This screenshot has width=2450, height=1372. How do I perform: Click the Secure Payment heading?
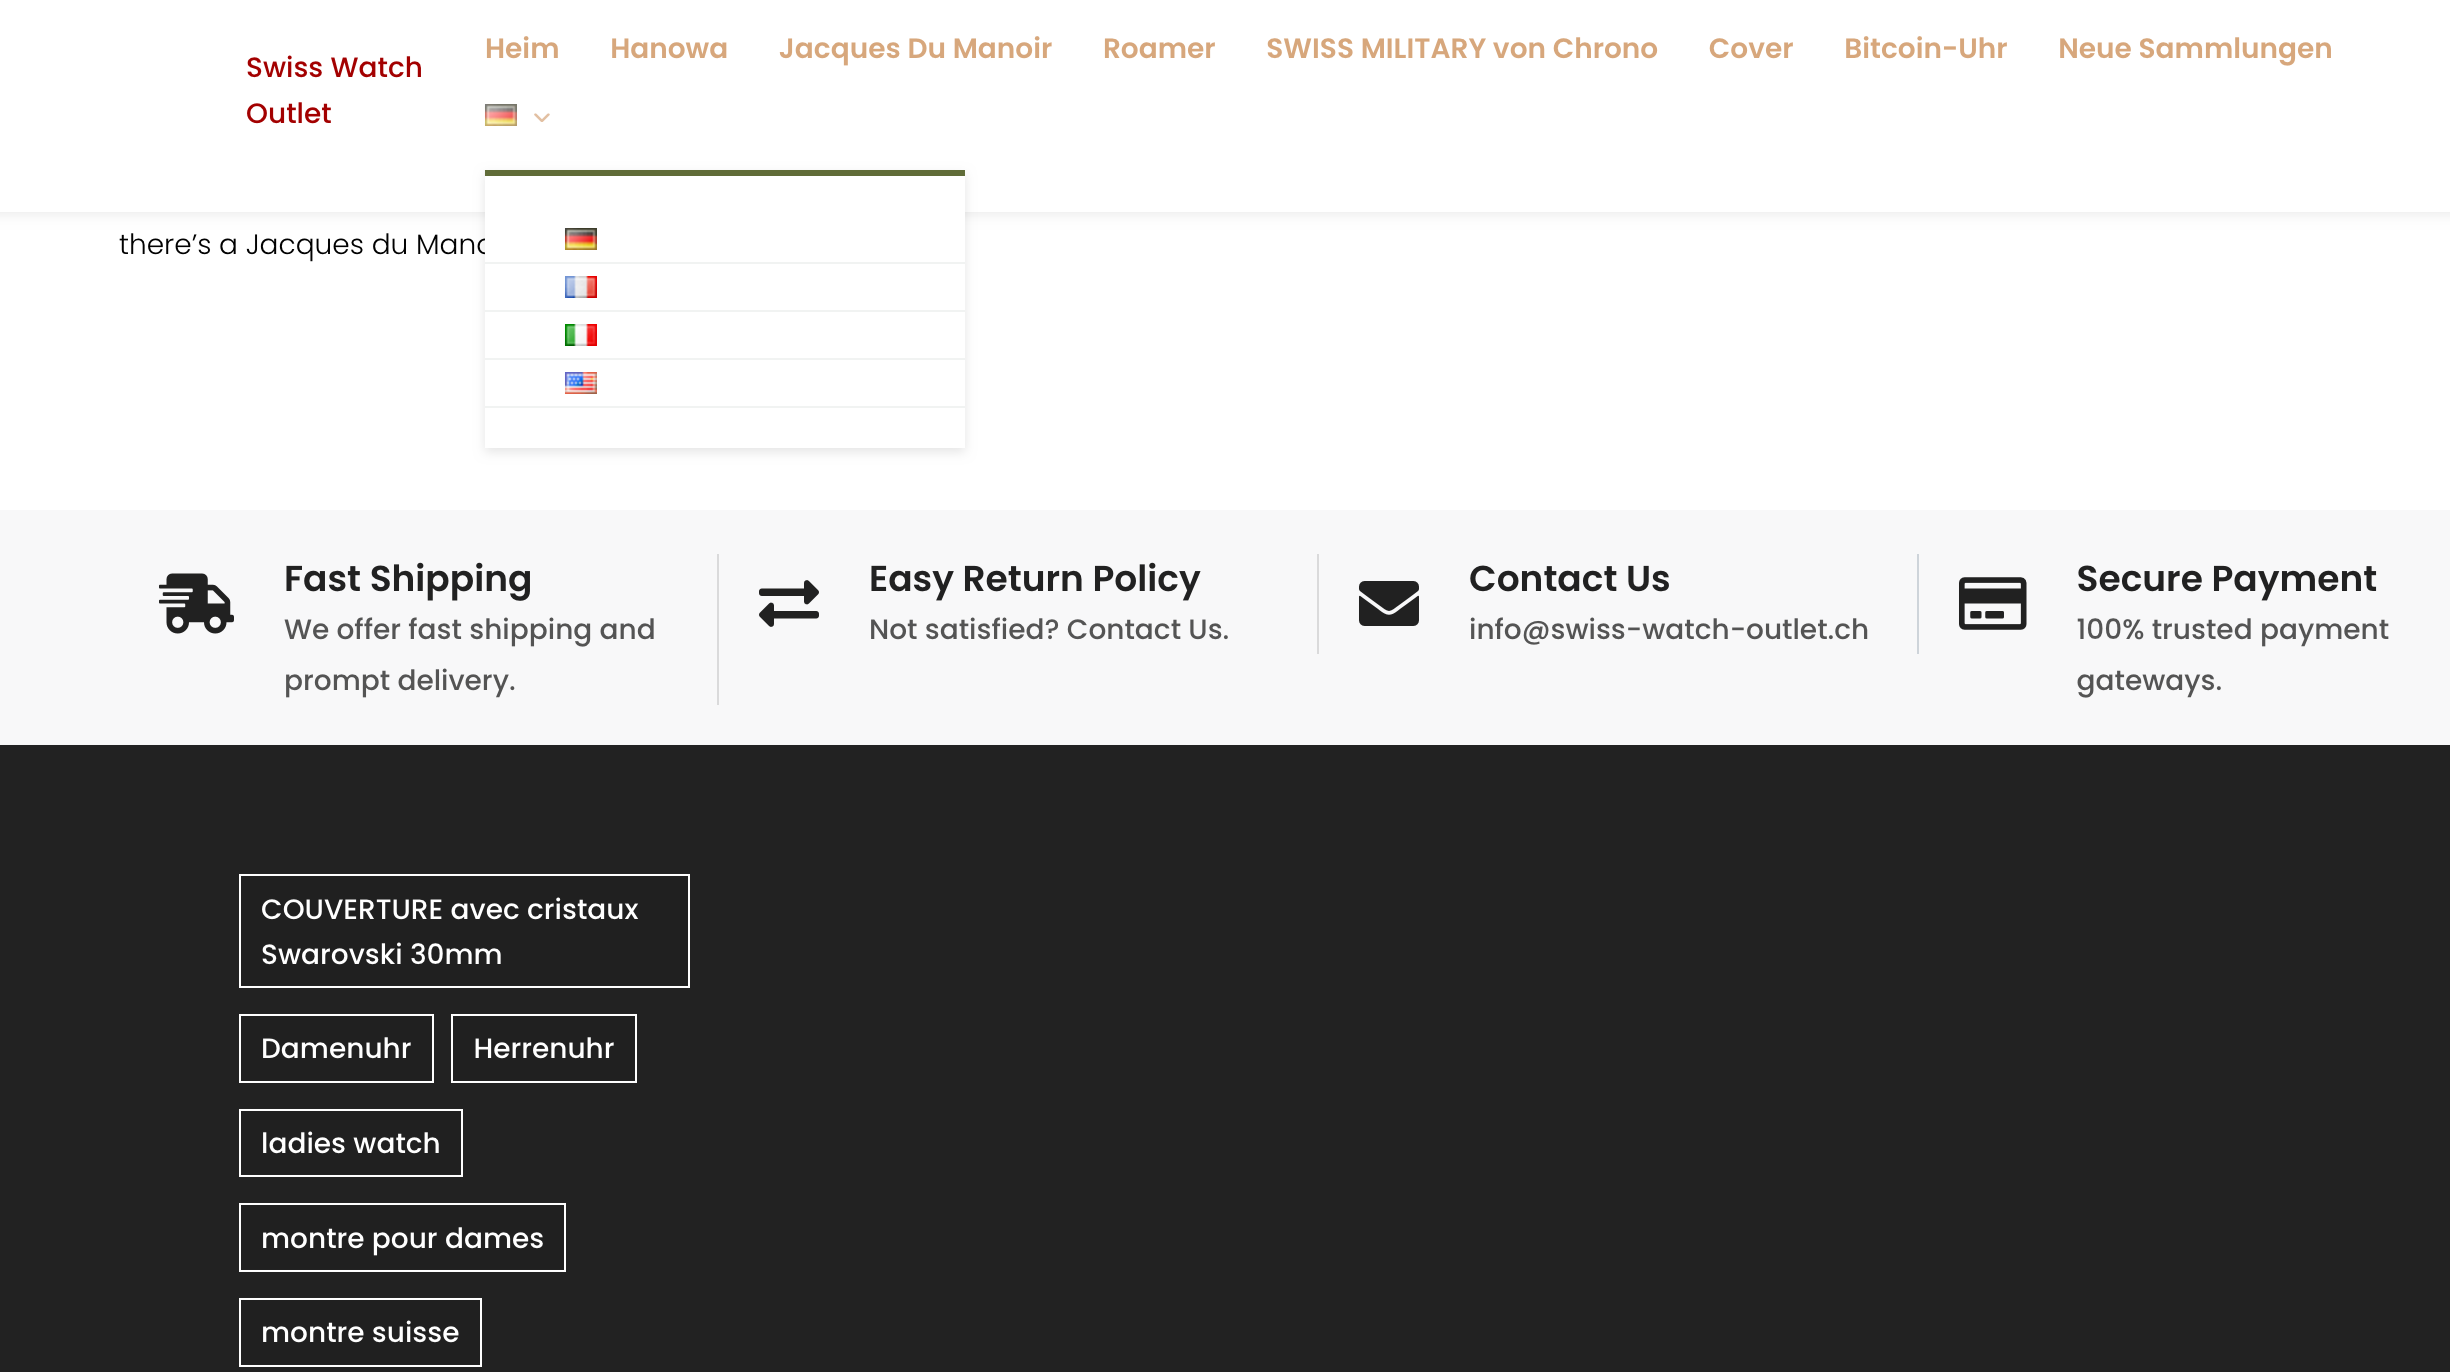click(2226, 579)
